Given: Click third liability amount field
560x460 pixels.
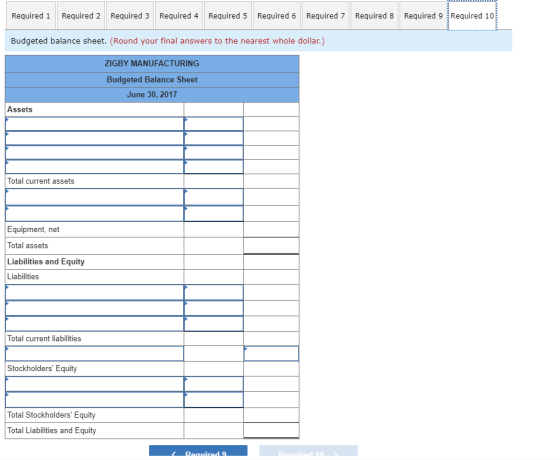Looking at the screenshot, I should (x=214, y=324).
